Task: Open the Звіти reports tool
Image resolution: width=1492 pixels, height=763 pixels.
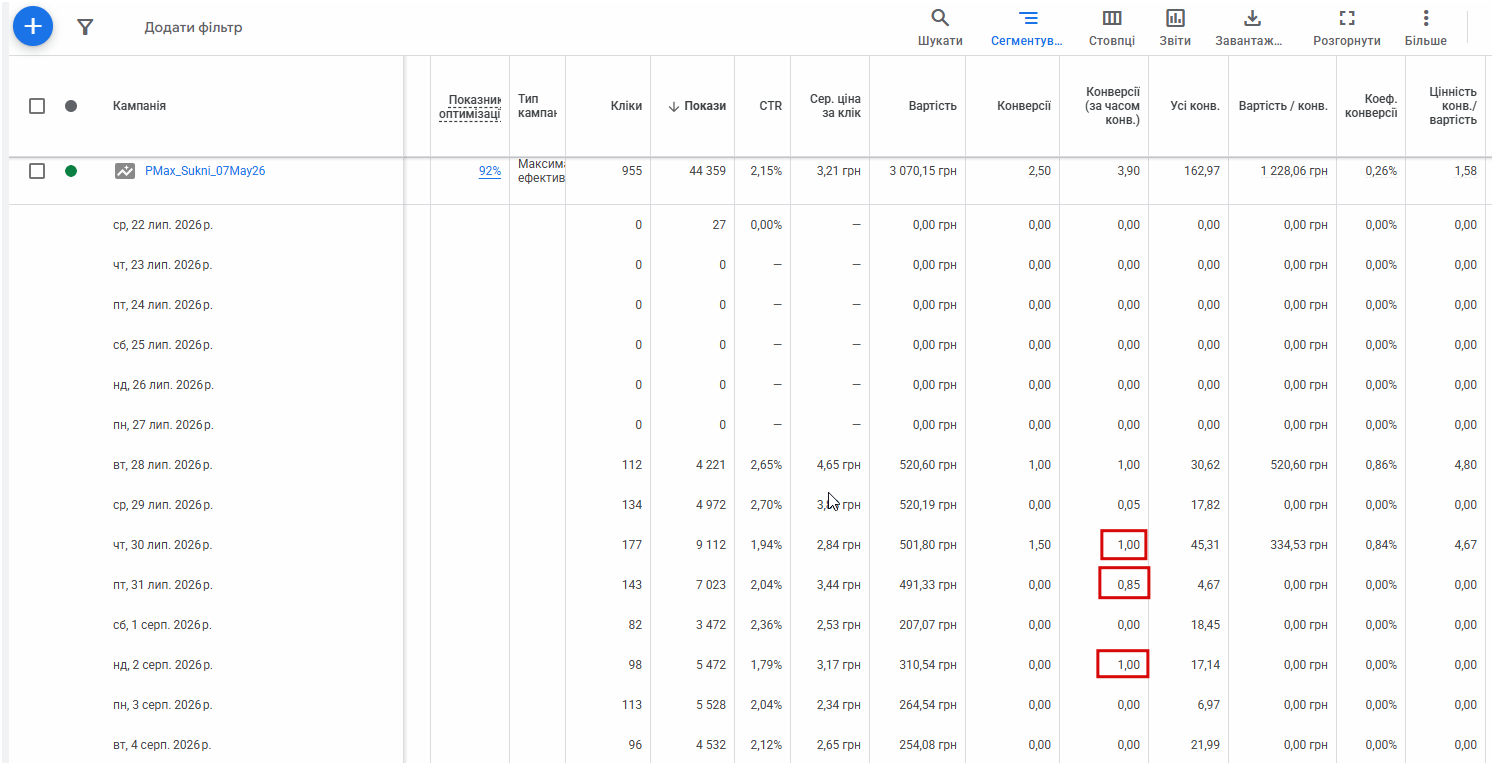Action: tap(1175, 28)
